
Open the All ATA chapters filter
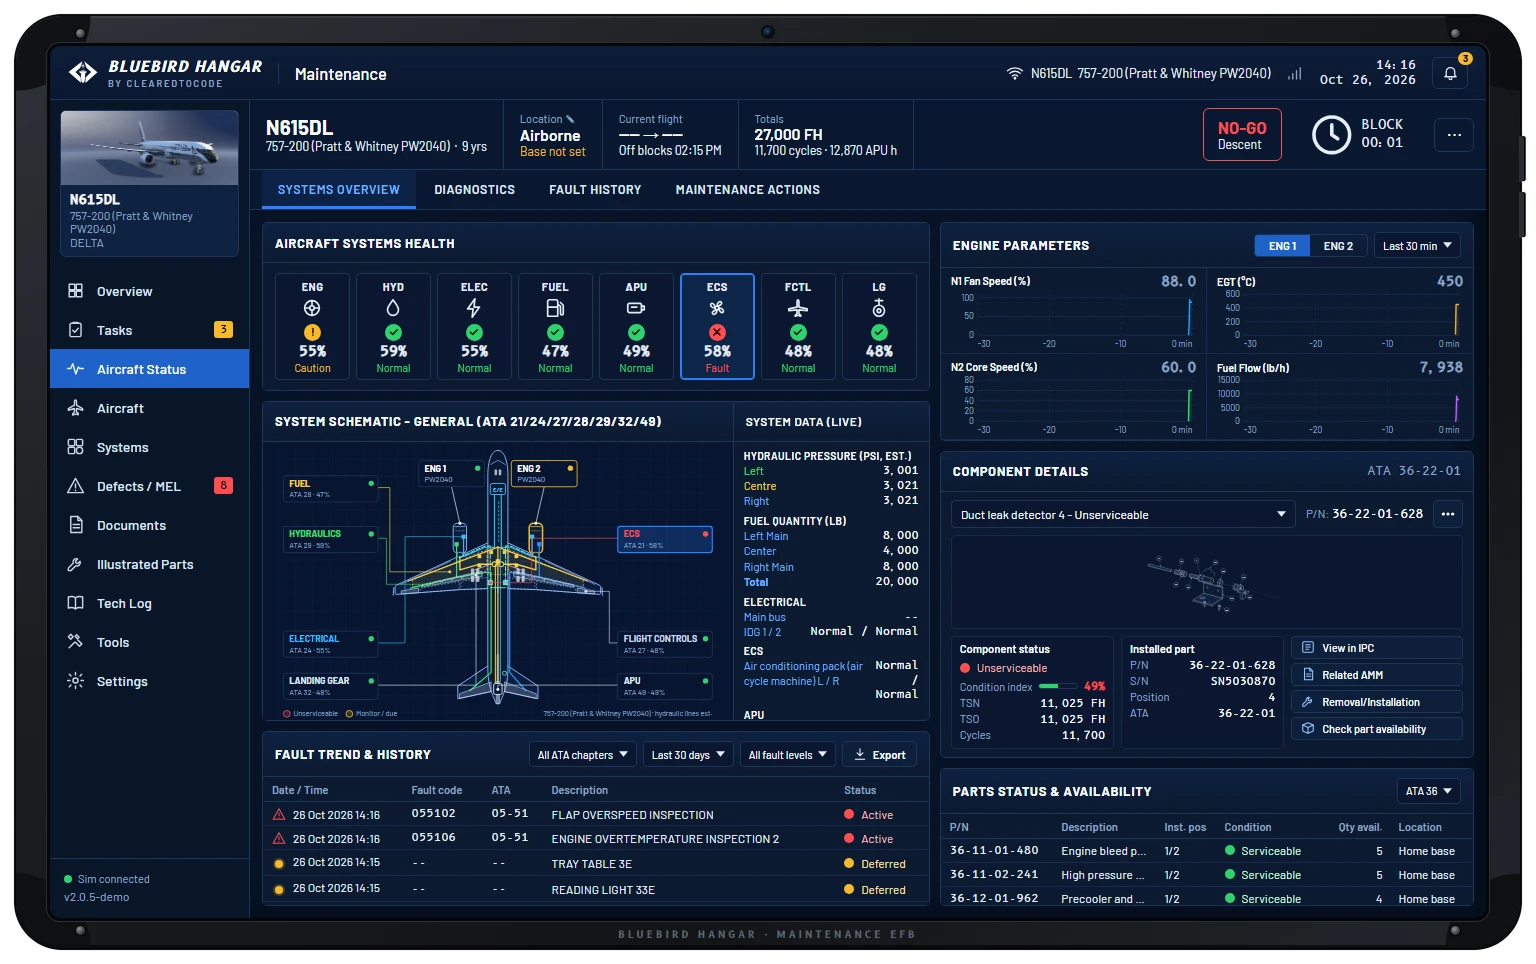tap(583, 755)
